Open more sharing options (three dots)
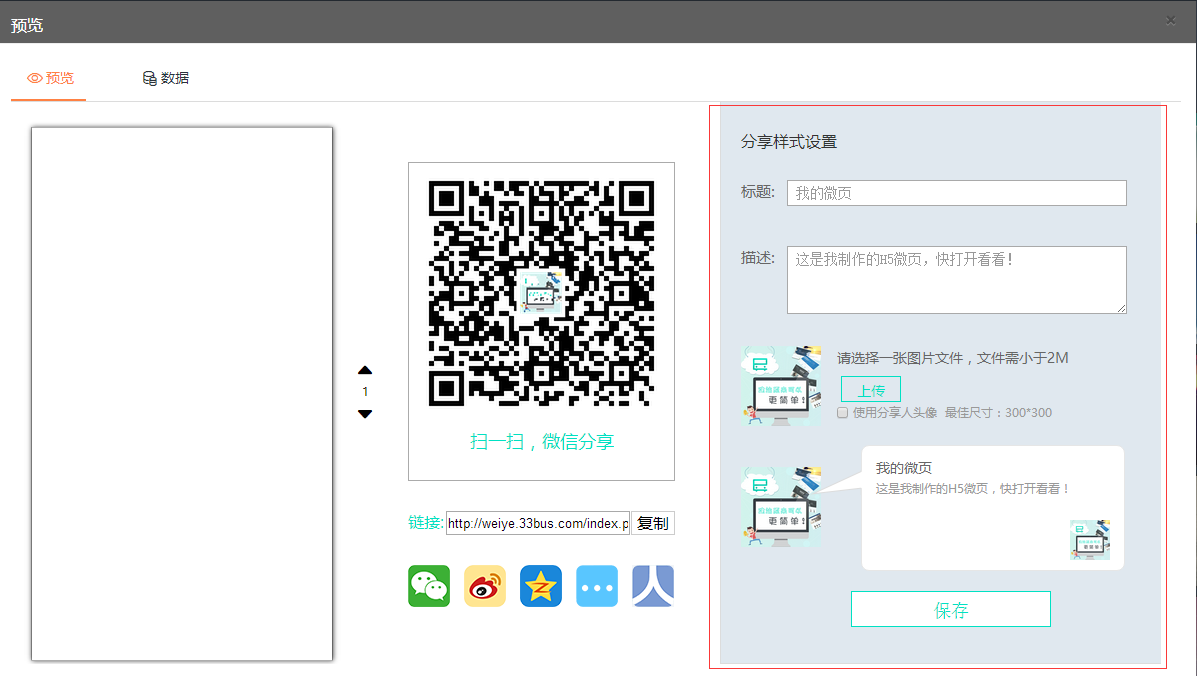This screenshot has height=676, width=1197. point(597,586)
